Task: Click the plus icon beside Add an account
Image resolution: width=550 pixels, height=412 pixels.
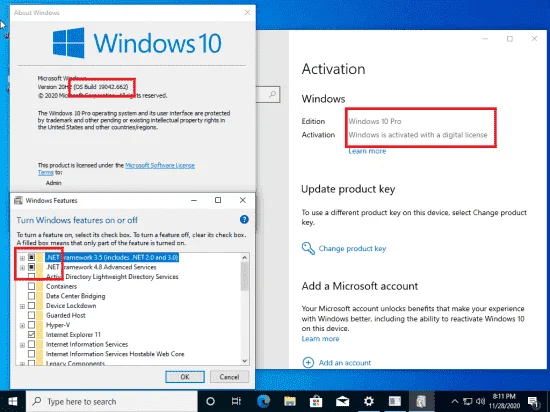Action: click(308, 363)
